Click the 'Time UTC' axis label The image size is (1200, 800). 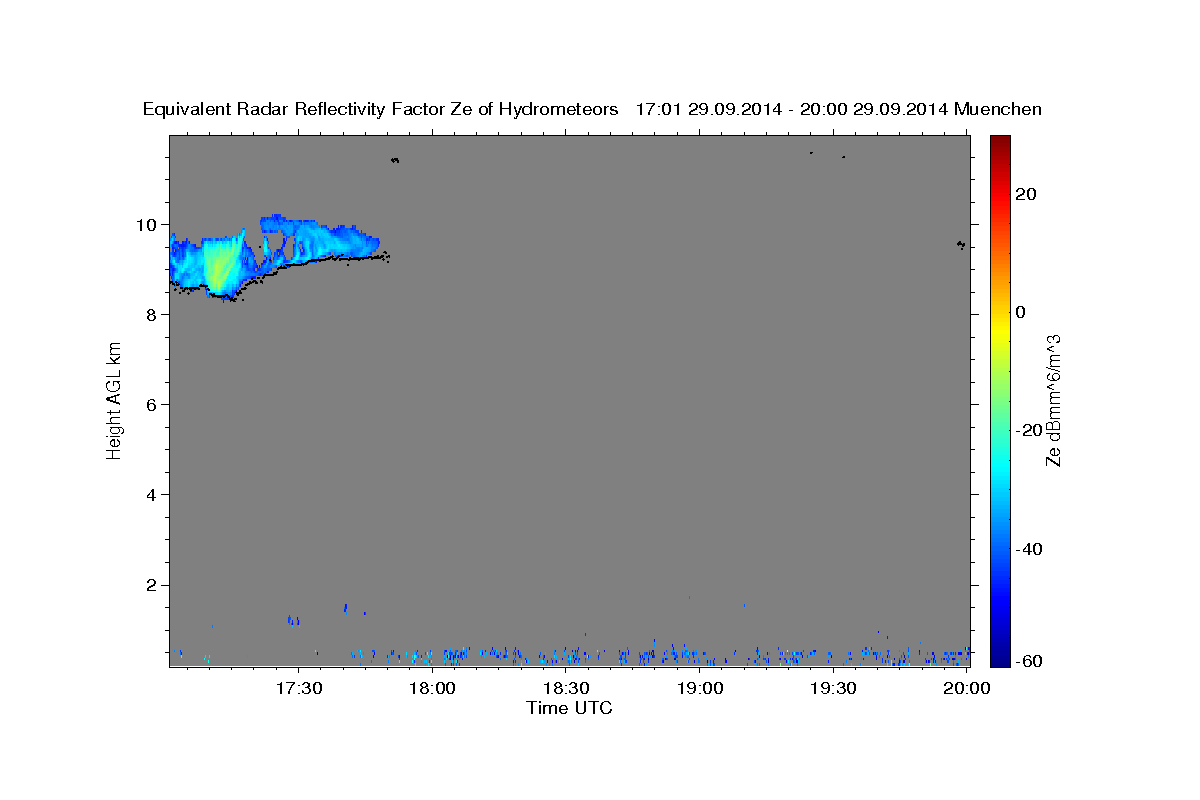click(x=569, y=708)
